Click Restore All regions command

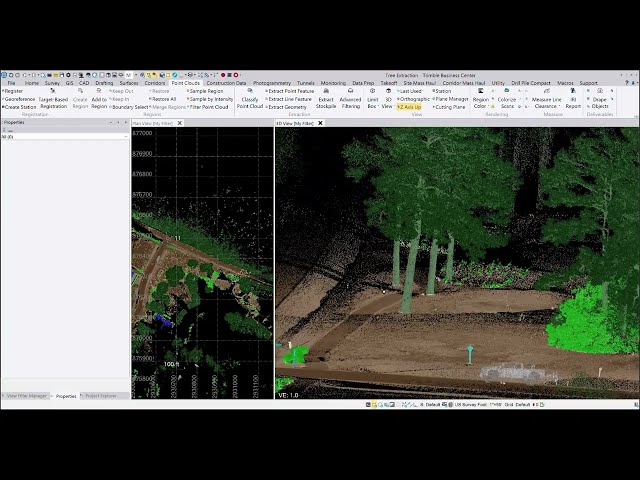[x=163, y=99]
